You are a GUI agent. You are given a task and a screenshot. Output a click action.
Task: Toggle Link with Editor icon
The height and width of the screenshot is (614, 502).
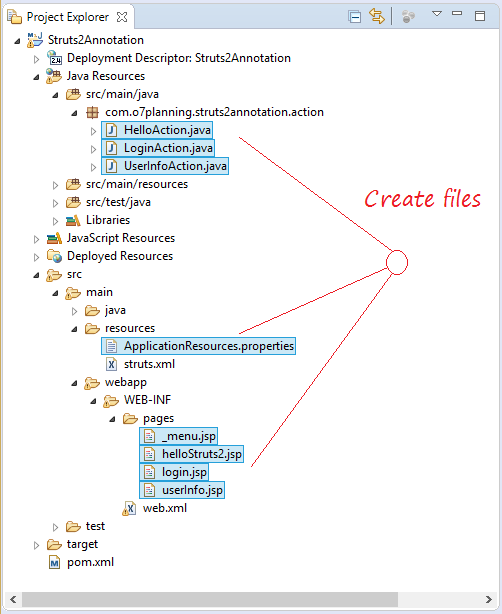(x=377, y=16)
